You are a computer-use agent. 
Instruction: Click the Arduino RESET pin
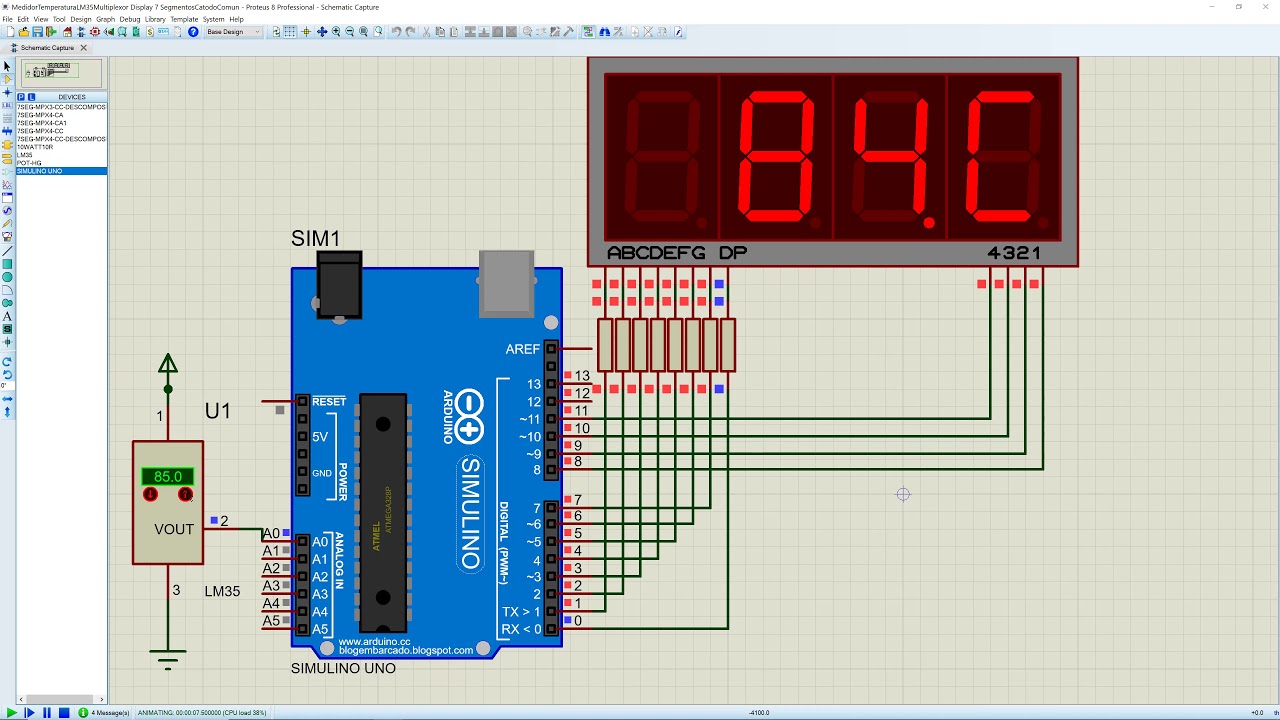(x=302, y=401)
